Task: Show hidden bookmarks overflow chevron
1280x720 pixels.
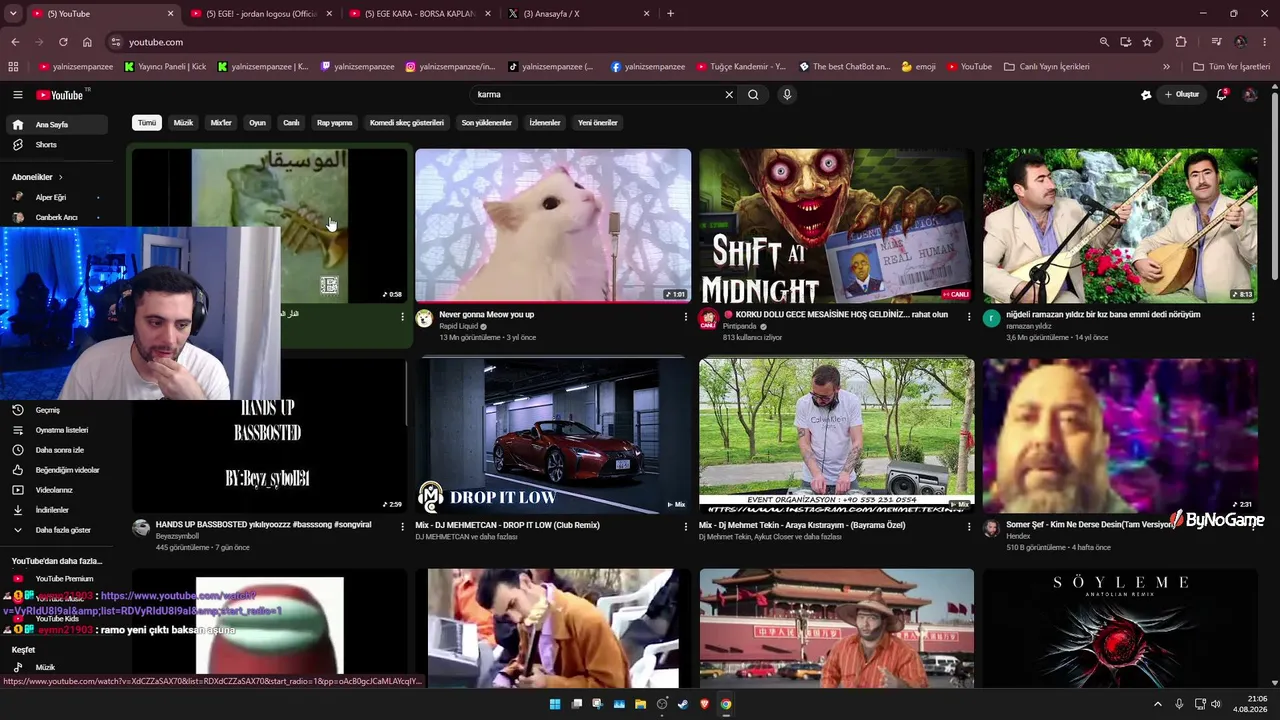Action: click(x=1166, y=67)
